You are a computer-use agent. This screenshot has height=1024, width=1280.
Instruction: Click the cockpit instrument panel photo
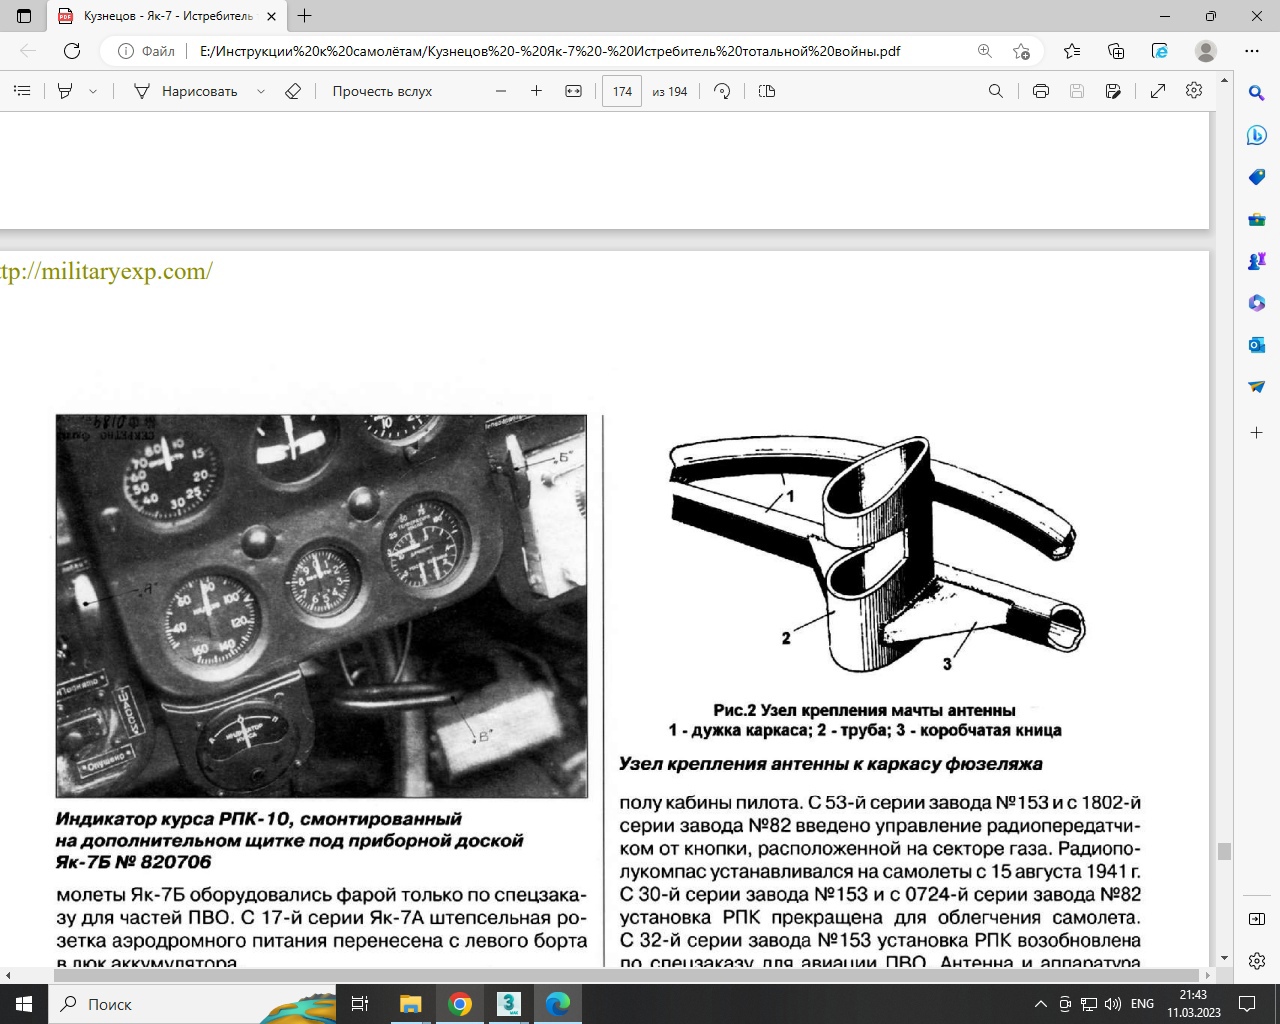tap(322, 606)
